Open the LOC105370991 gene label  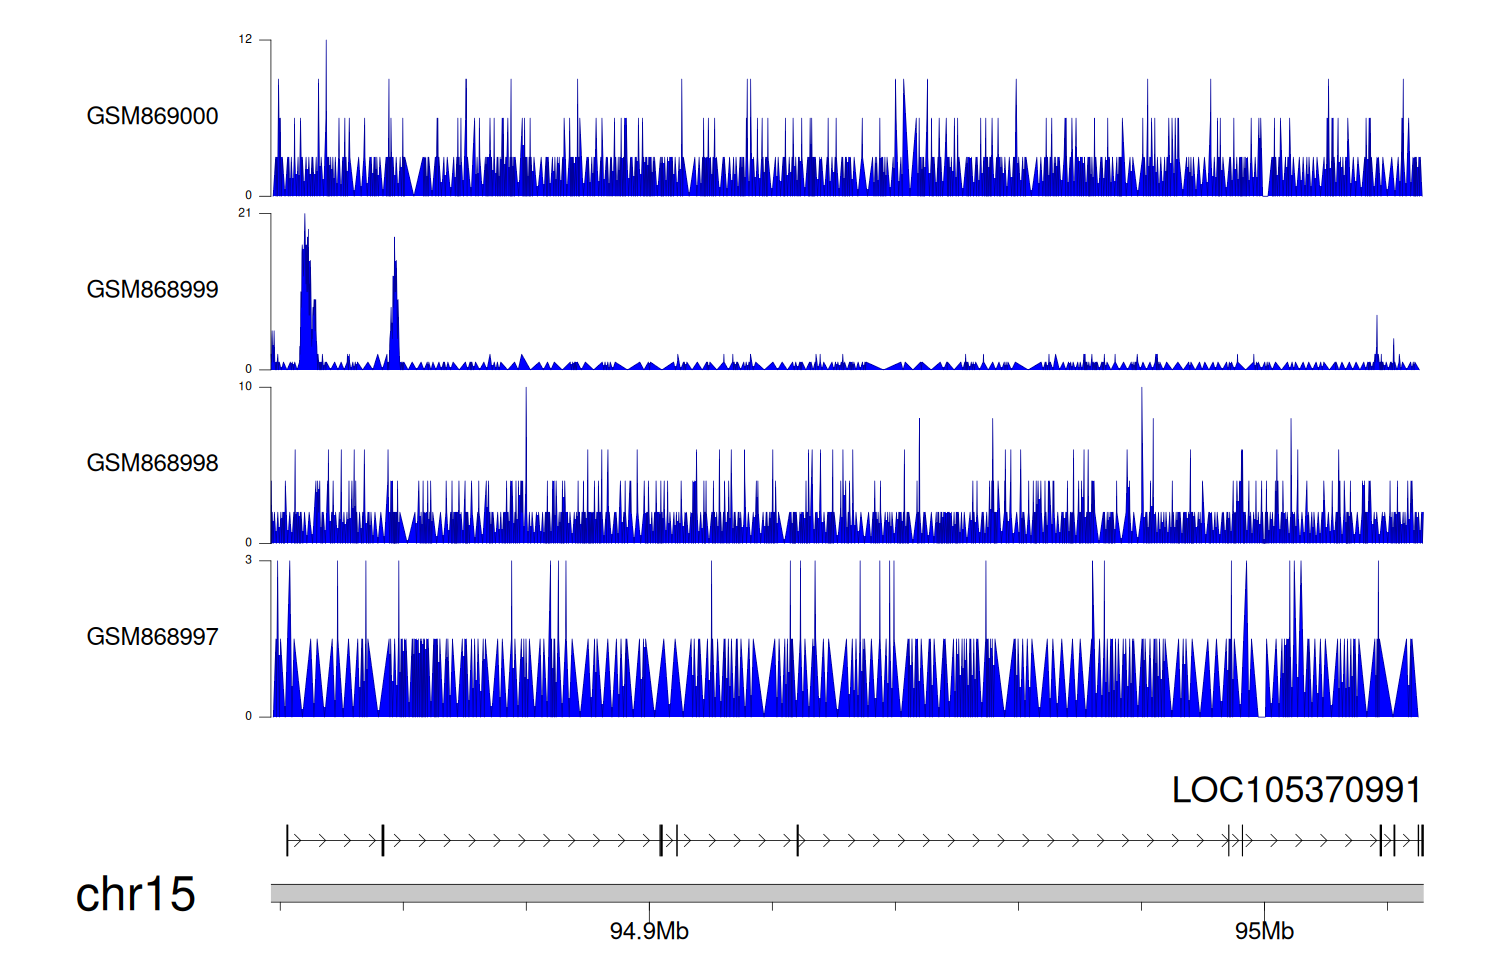coord(1296,790)
